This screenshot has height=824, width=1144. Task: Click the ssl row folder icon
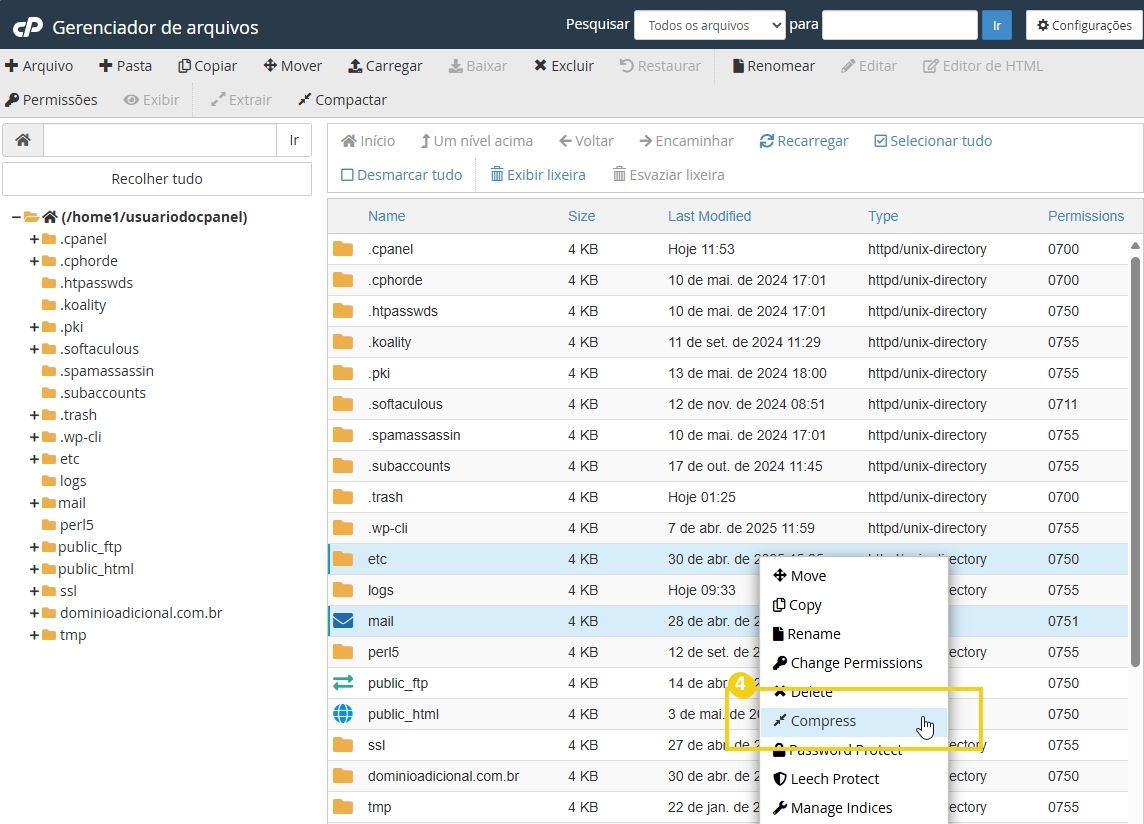(x=343, y=745)
